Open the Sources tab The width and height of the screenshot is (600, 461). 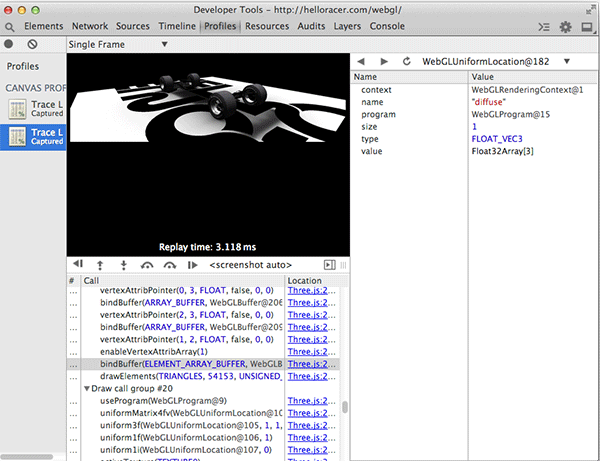click(133, 26)
